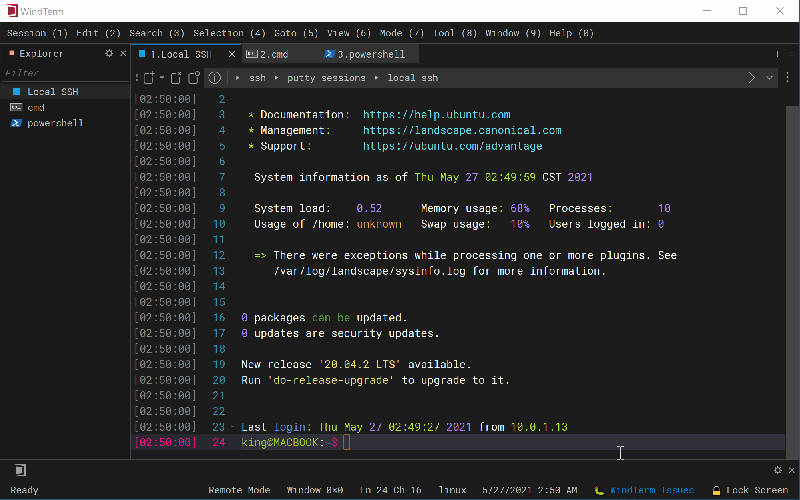
Task: Open the help.ubuntu.com documentation link
Action: pyautogui.click(x=437, y=115)
